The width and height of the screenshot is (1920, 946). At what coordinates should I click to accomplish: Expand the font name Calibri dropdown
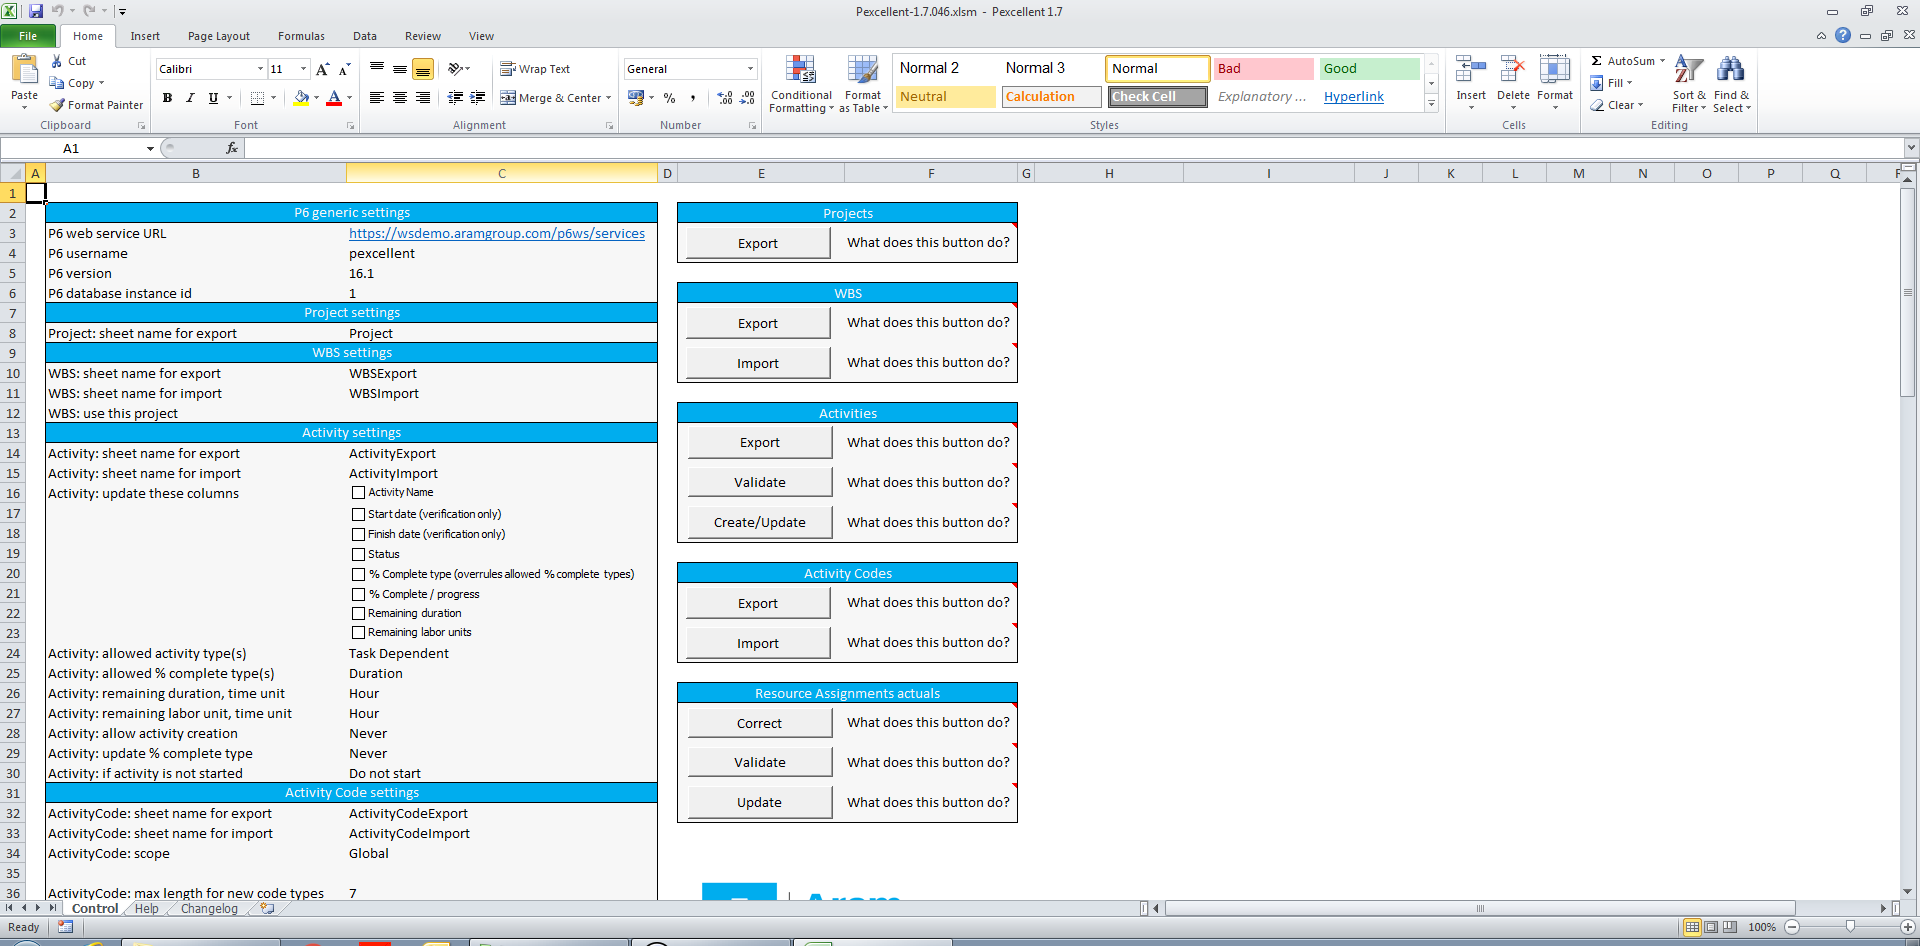click(260, 69)
